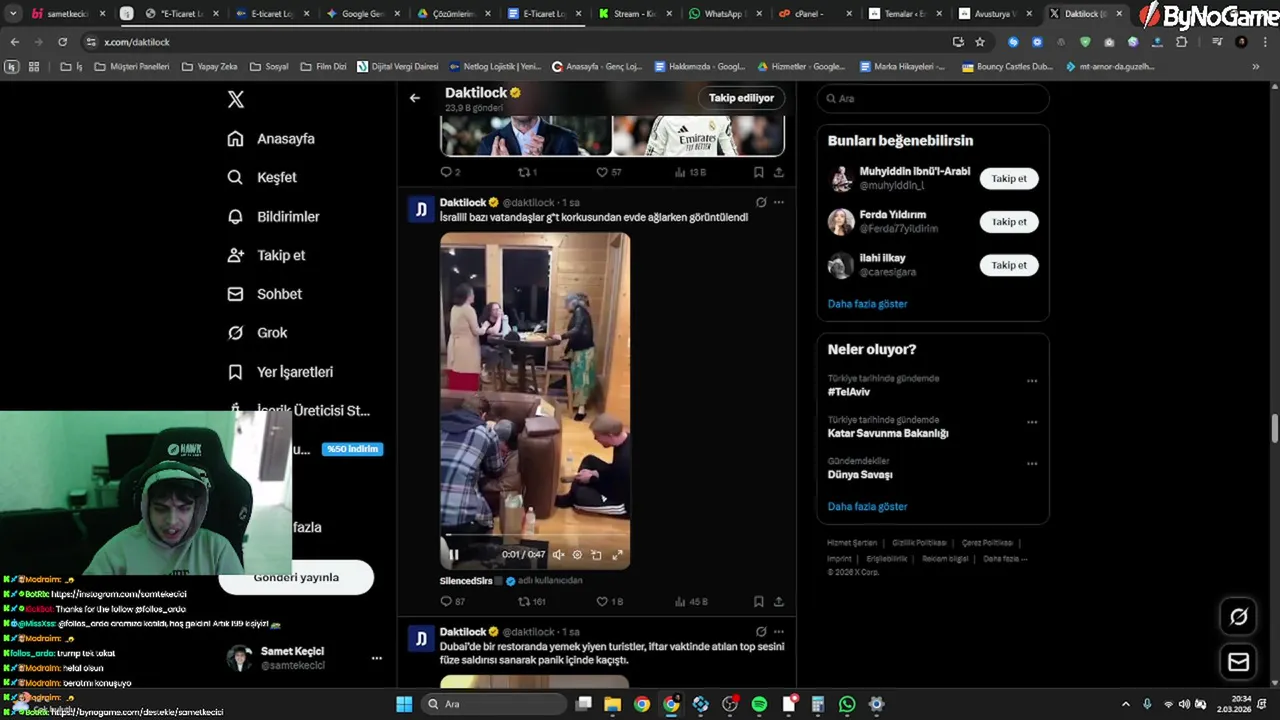Click the X logo in sidebar
Screen dimensions: 1280x720
[x=236, y=99]
